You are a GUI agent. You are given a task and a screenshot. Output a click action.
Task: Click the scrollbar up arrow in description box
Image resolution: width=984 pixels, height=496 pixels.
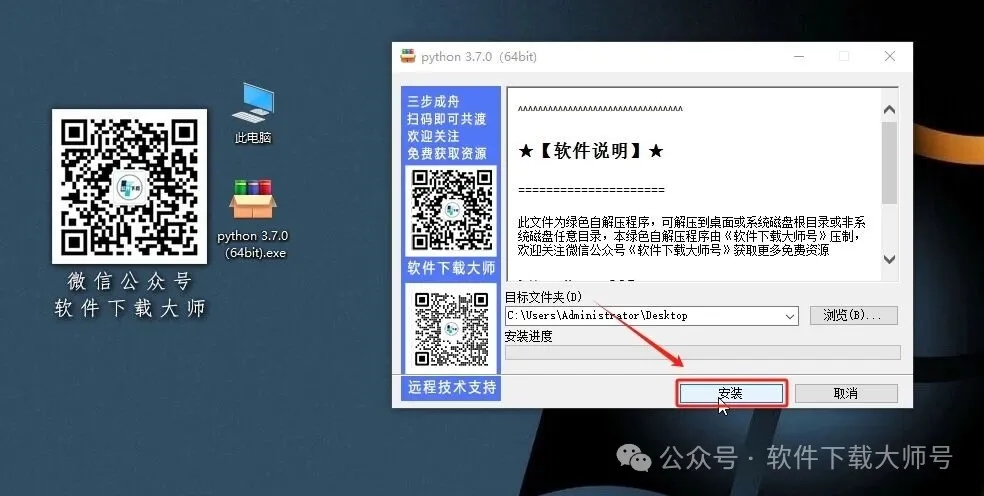pyautogui.click(x=889, y=110)
